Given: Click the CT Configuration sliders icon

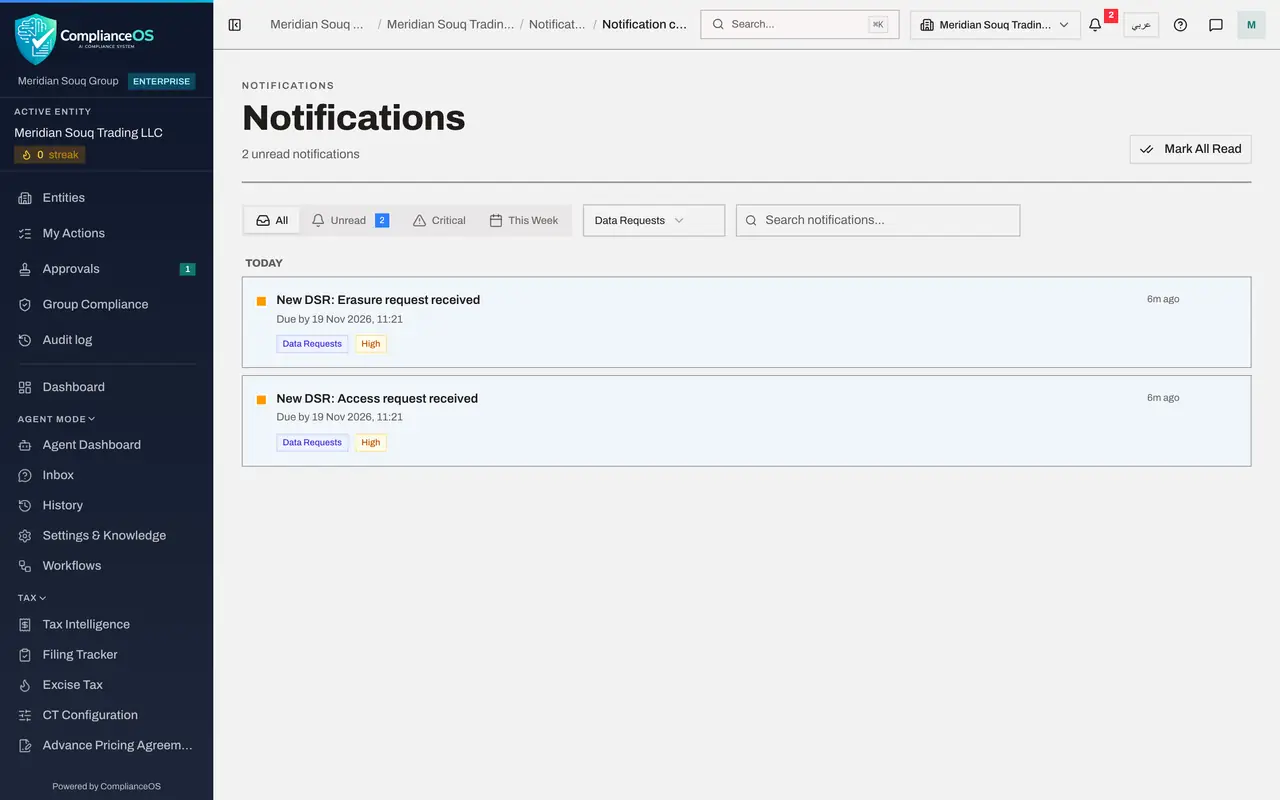Looking at the screenshot, I should click(x=25, y=715).
